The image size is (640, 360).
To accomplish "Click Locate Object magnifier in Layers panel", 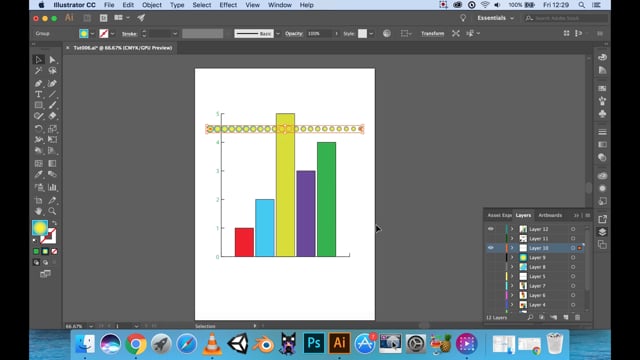I will pyautogui.click(x=530, y=317).
